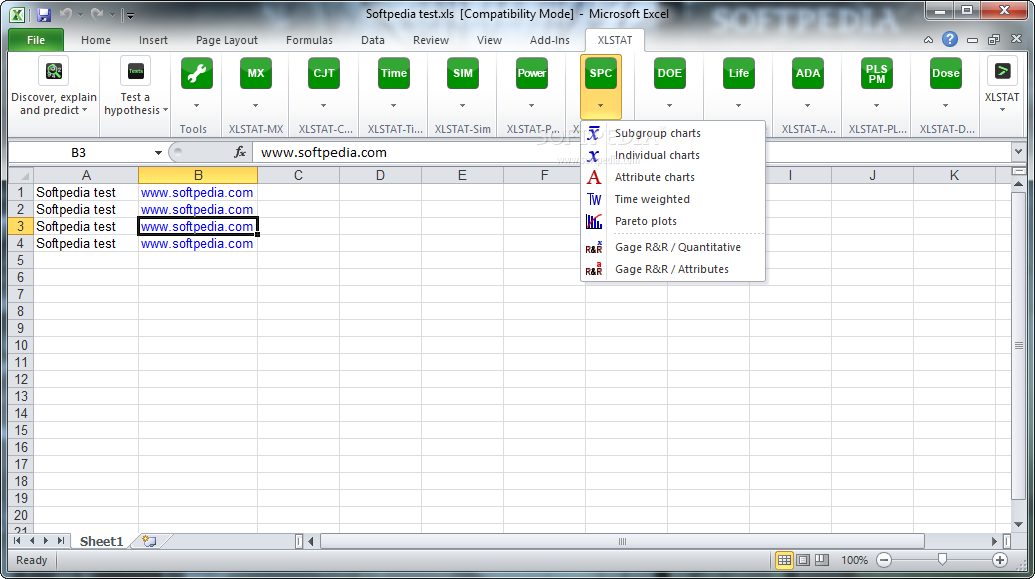Open the Discover, explain and predict icon
The width and height of the screenshot is (1035, 579).
pos(54,71)
